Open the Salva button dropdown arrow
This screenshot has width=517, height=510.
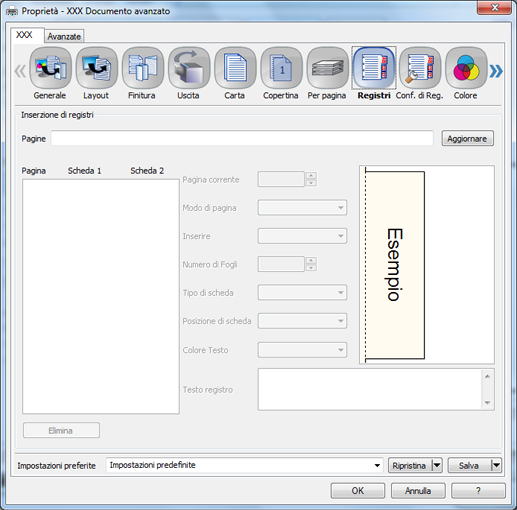click(x=496, y=465)
